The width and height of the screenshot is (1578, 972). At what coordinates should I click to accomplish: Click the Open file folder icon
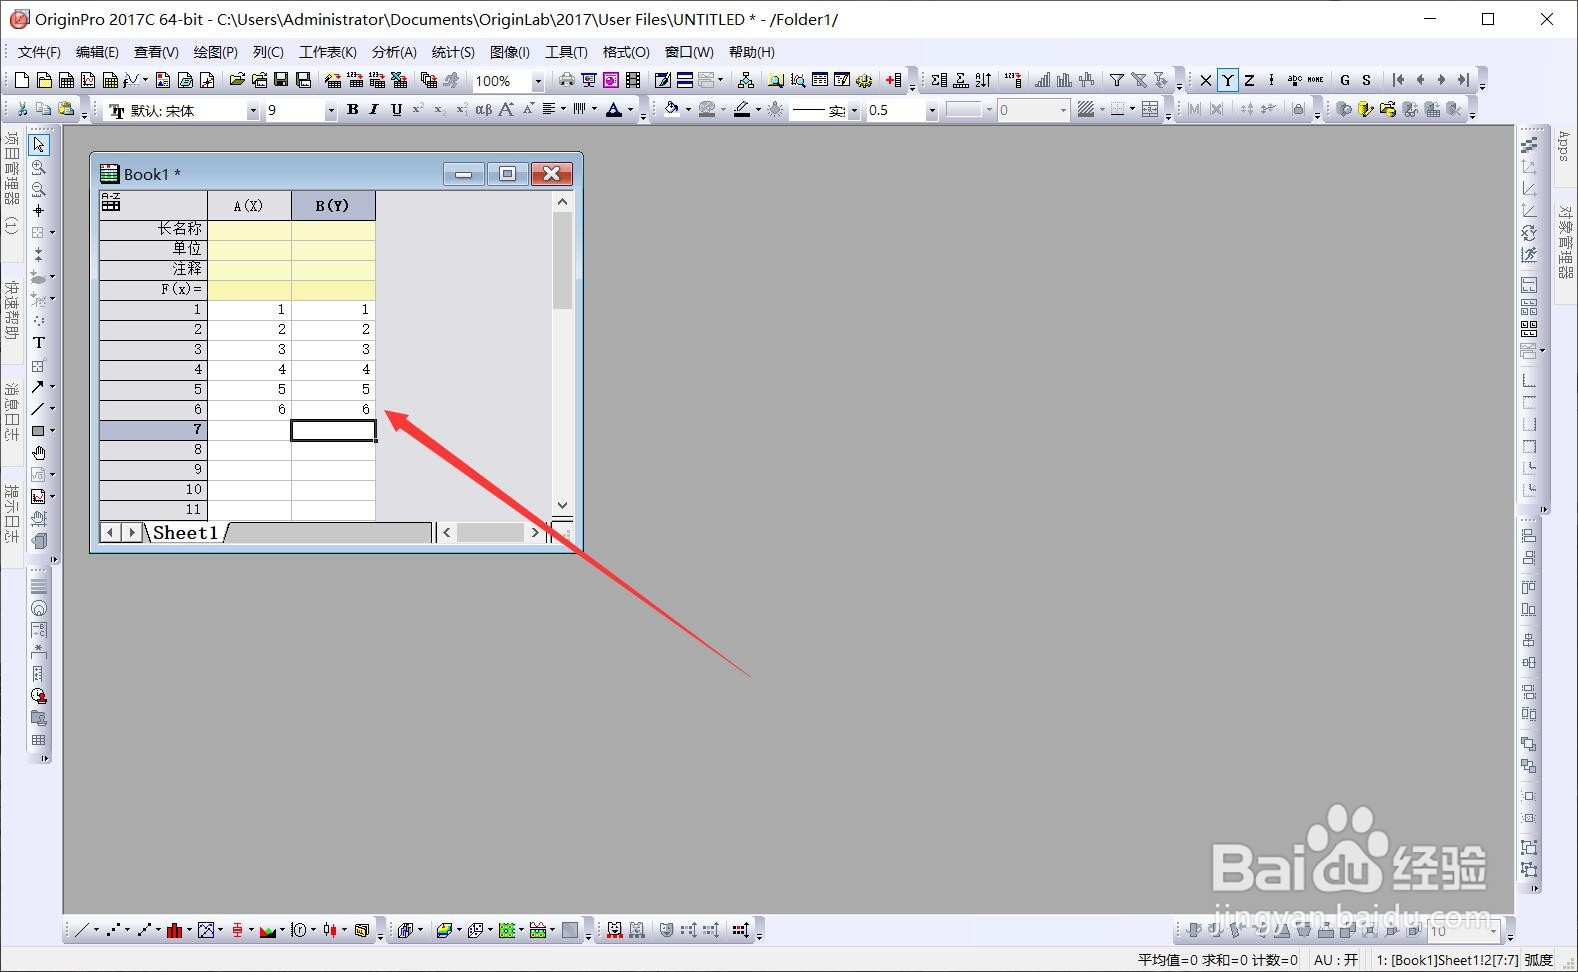[x=237, y=80]
